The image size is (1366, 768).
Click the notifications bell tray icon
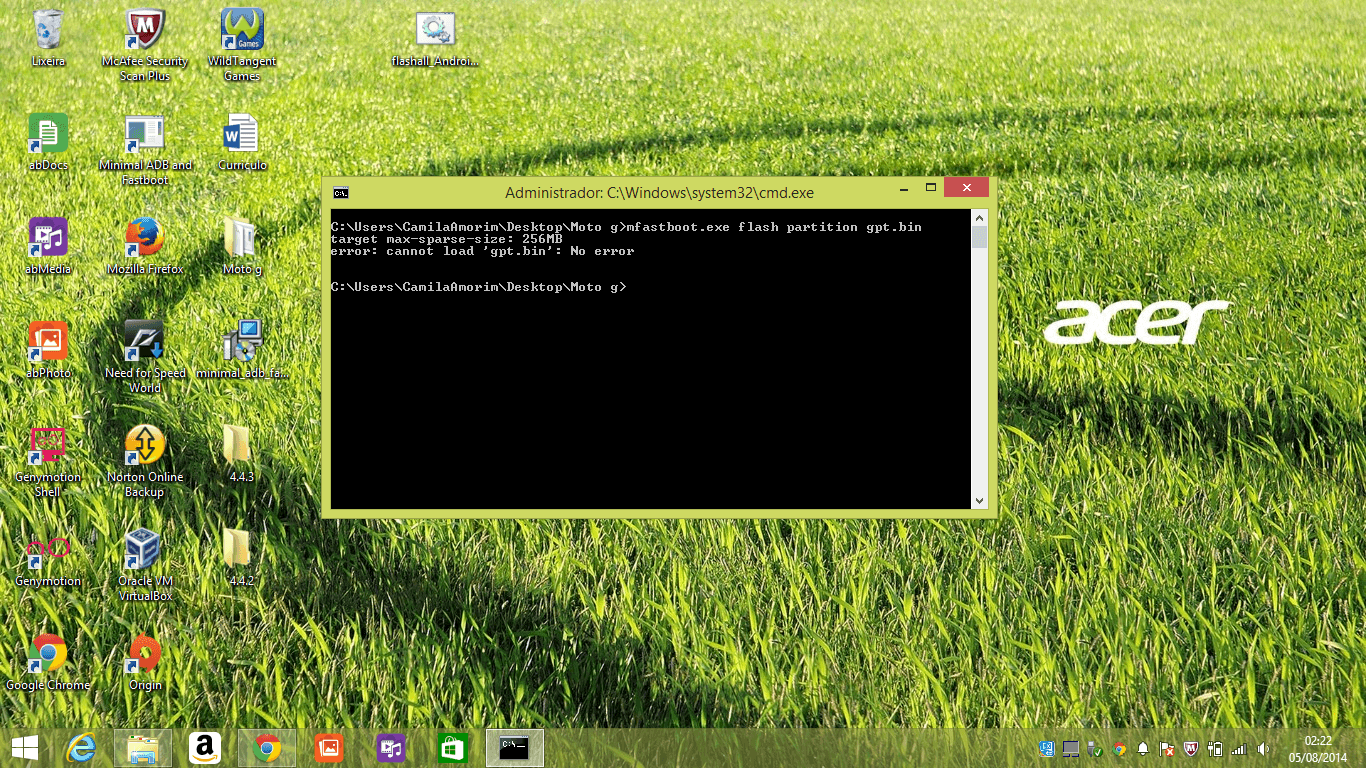pos(1143,748)
